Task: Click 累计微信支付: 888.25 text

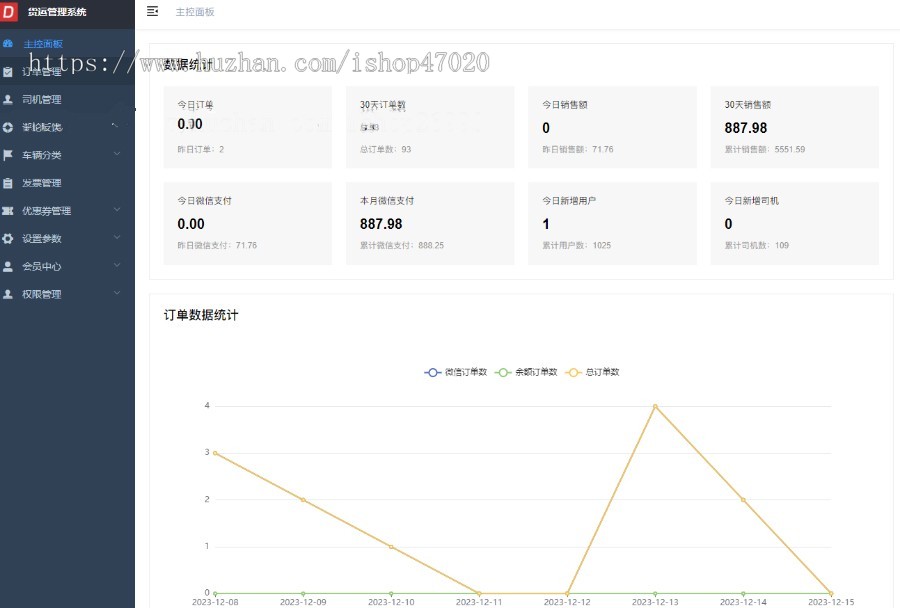Action: [402, 245]
